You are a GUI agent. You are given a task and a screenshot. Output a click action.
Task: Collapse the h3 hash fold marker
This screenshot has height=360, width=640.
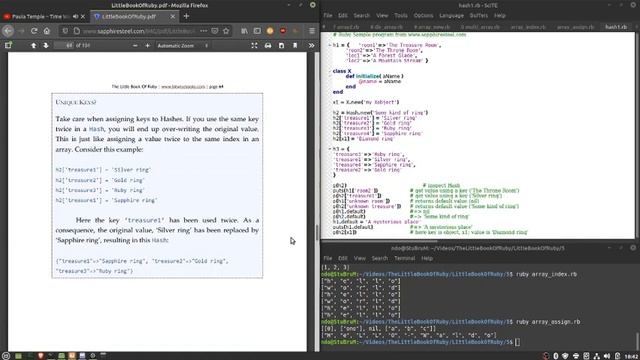click(x=329, y=149)
